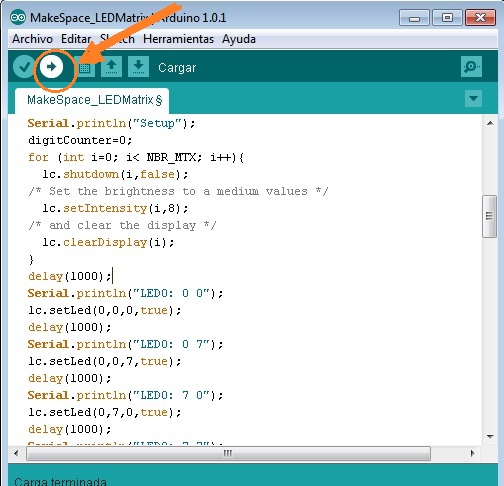The height and width of the screenshot is (486, 504).
Task: Click the vertical scrollbar down arrow
Action: pos(490,436)
